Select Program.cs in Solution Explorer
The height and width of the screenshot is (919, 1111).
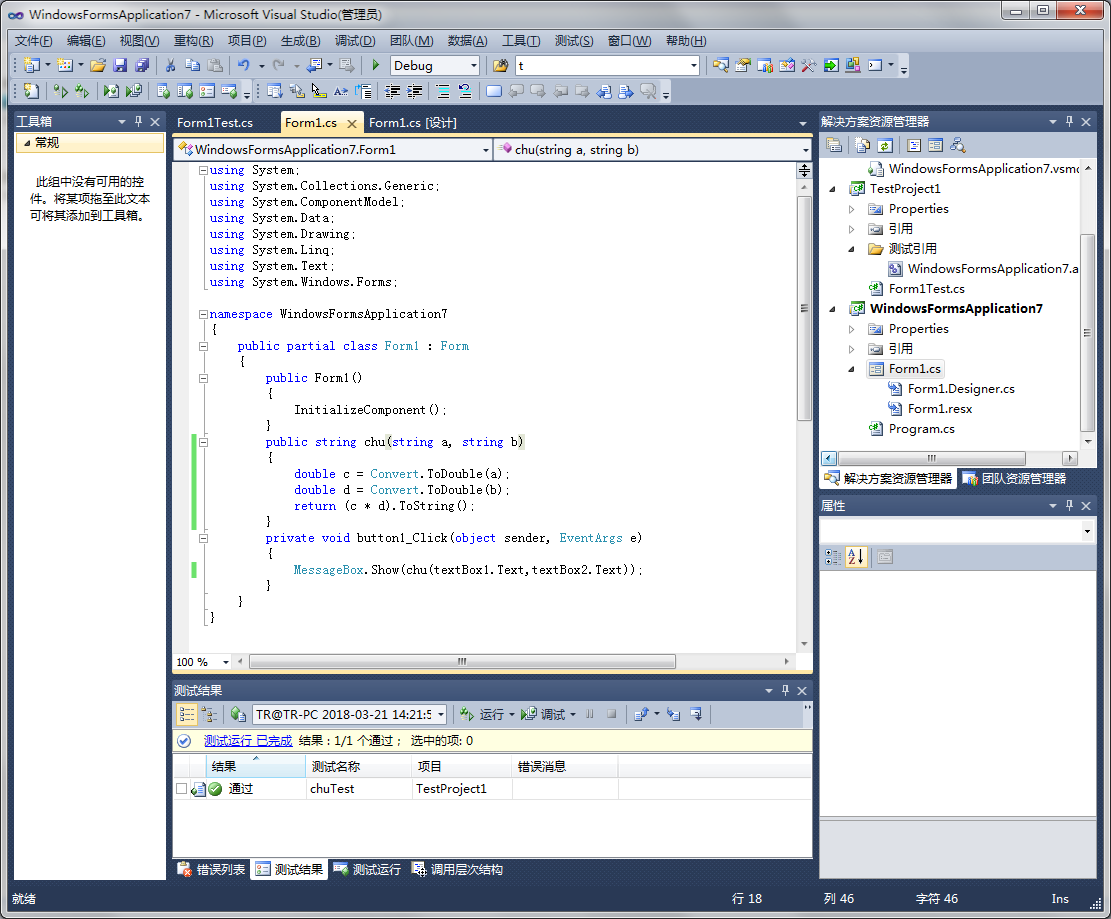(921, 429)
